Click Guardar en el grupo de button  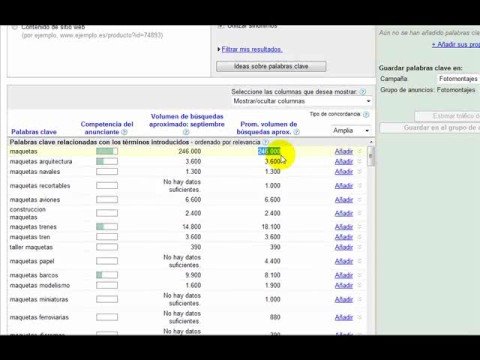point(430,128)
